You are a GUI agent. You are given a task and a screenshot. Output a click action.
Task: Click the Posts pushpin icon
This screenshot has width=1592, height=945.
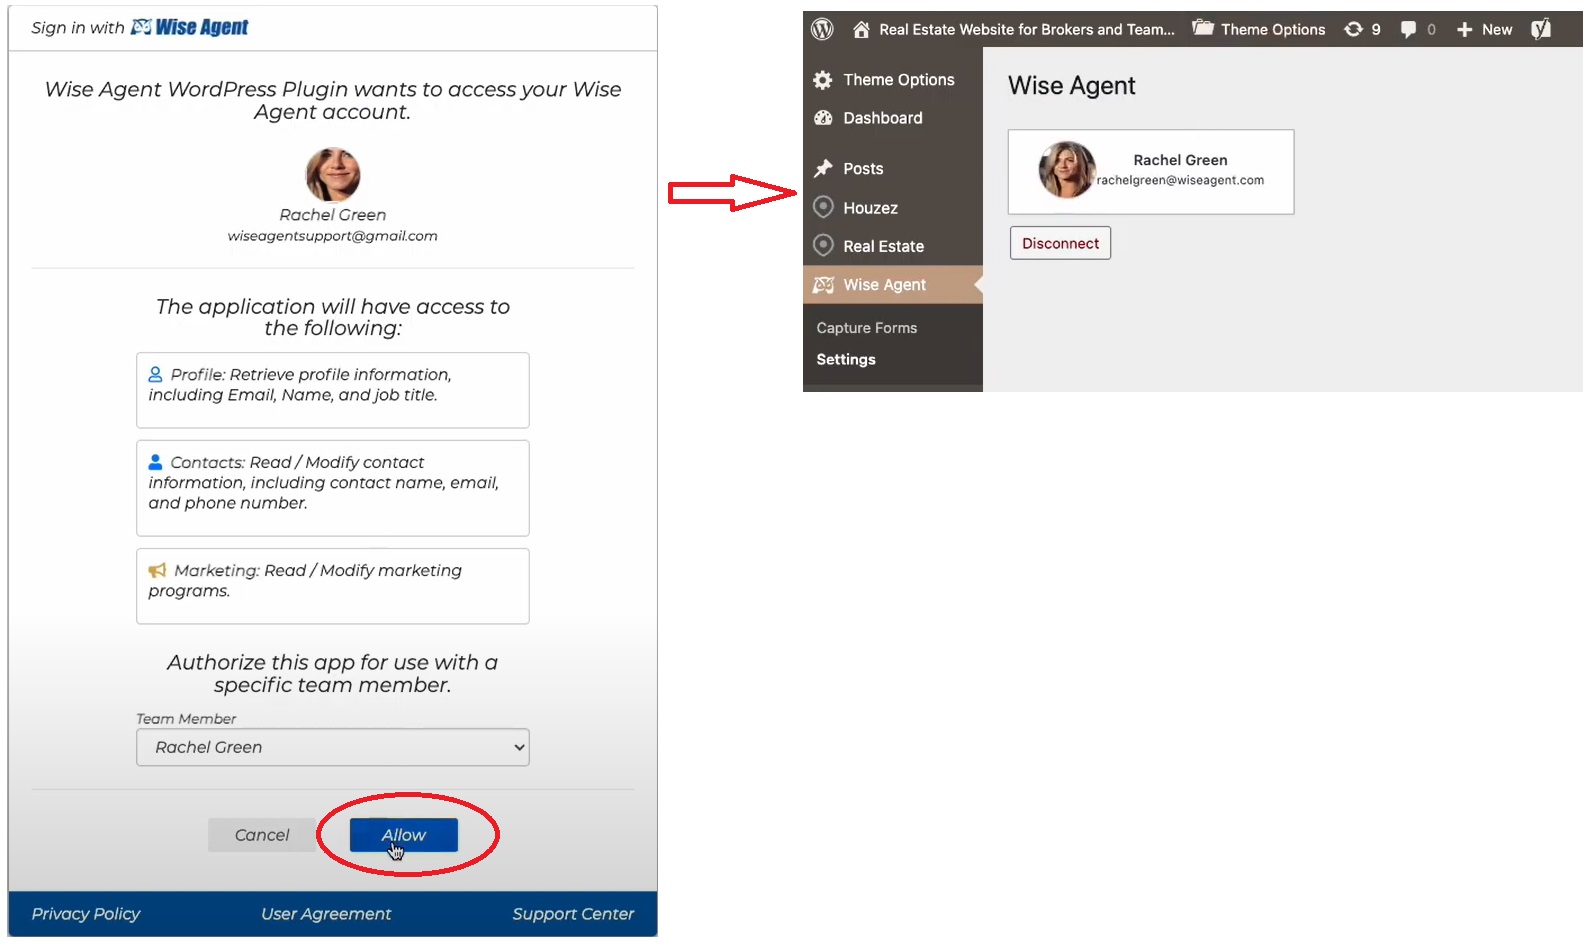(x=823, y=168)
